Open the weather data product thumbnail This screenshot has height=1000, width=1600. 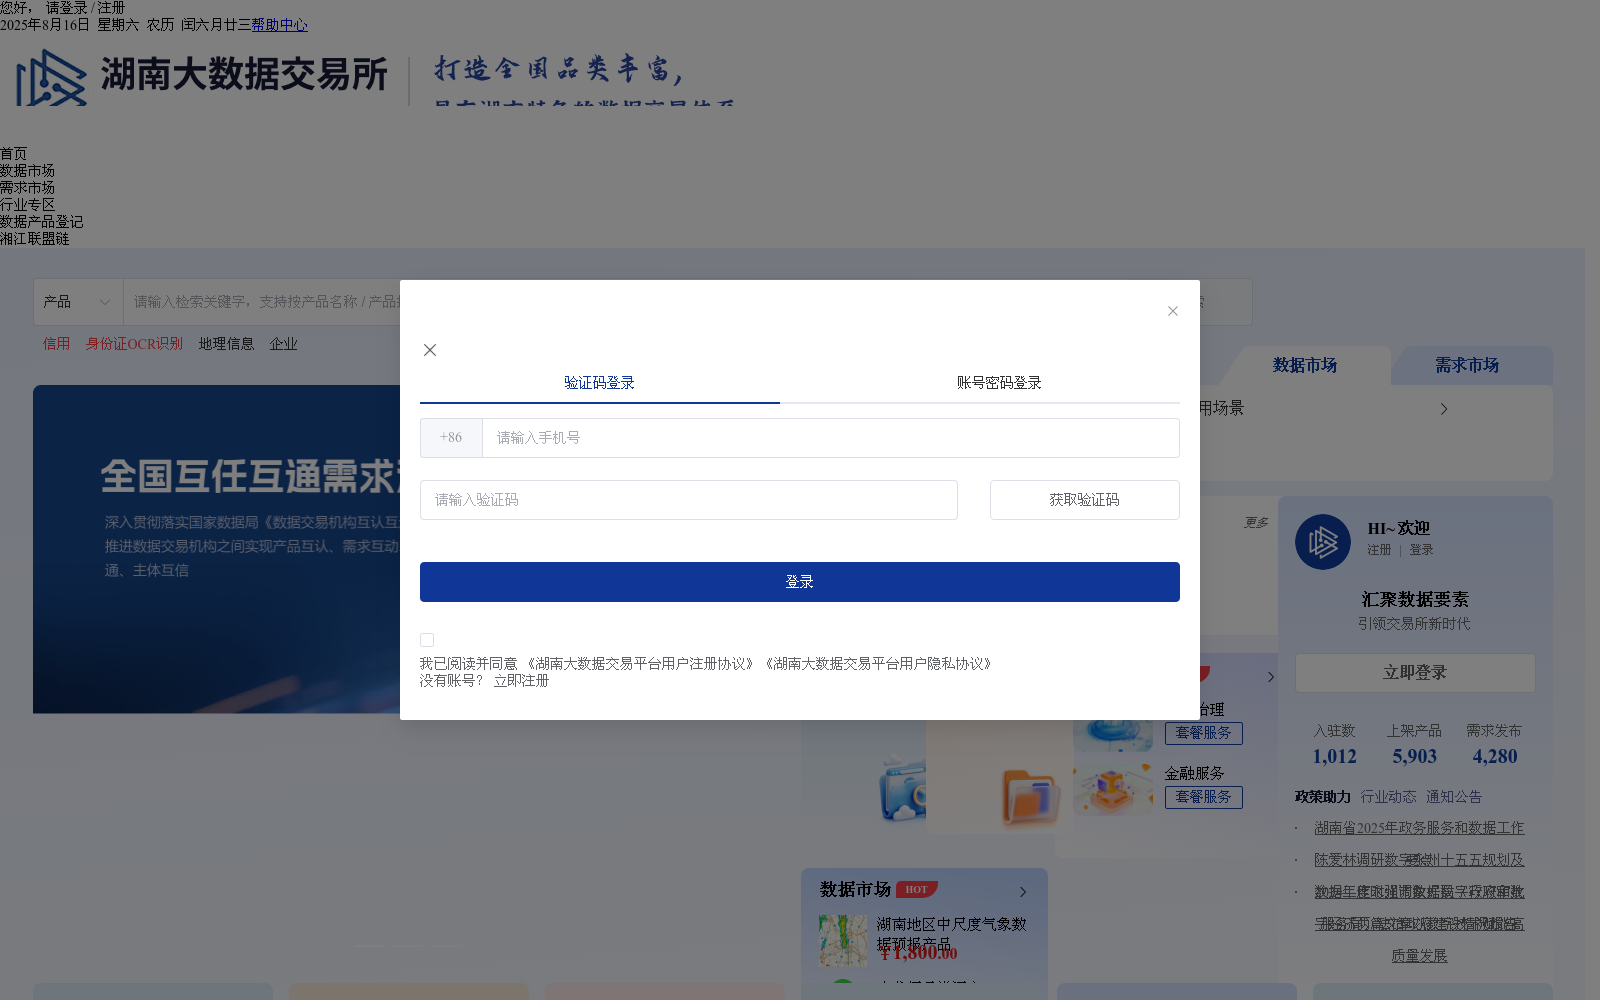[x=844, y=940]
